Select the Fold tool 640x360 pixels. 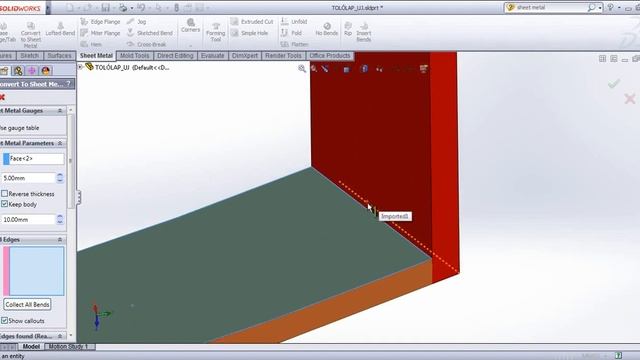(x=291, y=33)
